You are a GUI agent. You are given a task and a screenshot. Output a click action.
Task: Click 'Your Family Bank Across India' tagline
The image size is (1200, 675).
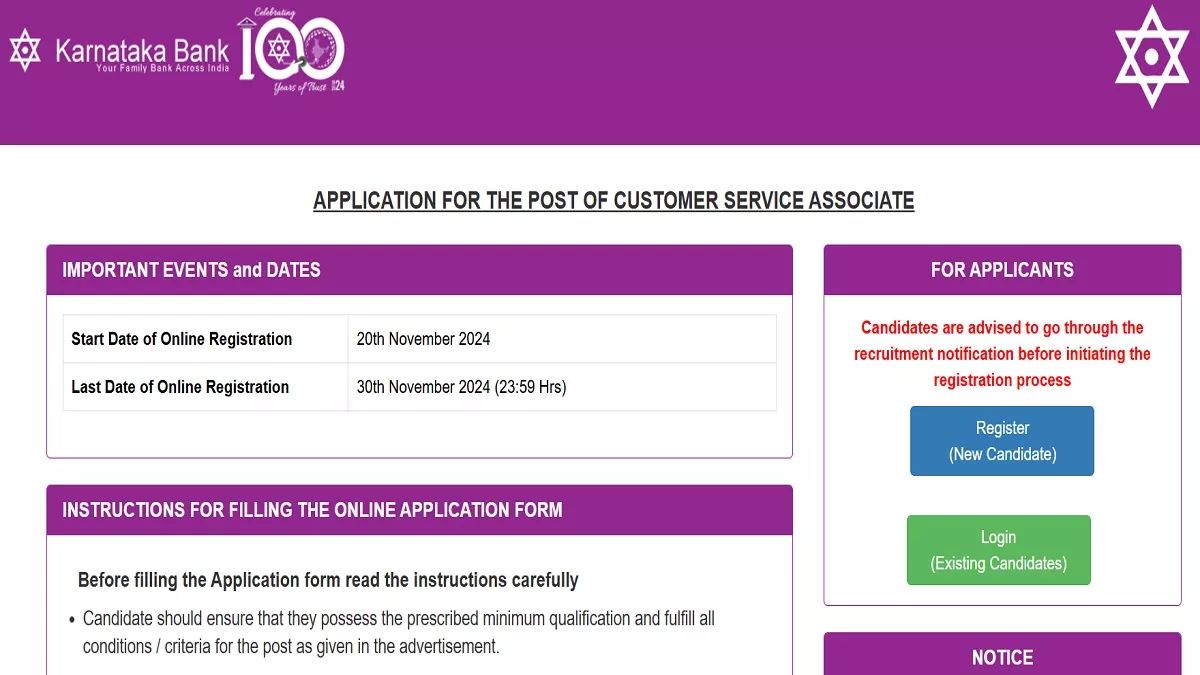pos(162,68)
